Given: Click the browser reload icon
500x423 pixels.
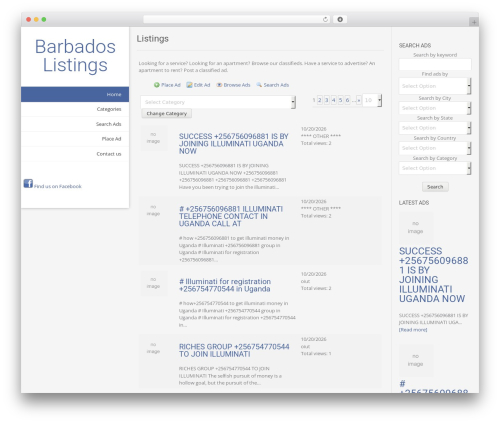Looking at the screenshot, I should click(x=325, y=19).
